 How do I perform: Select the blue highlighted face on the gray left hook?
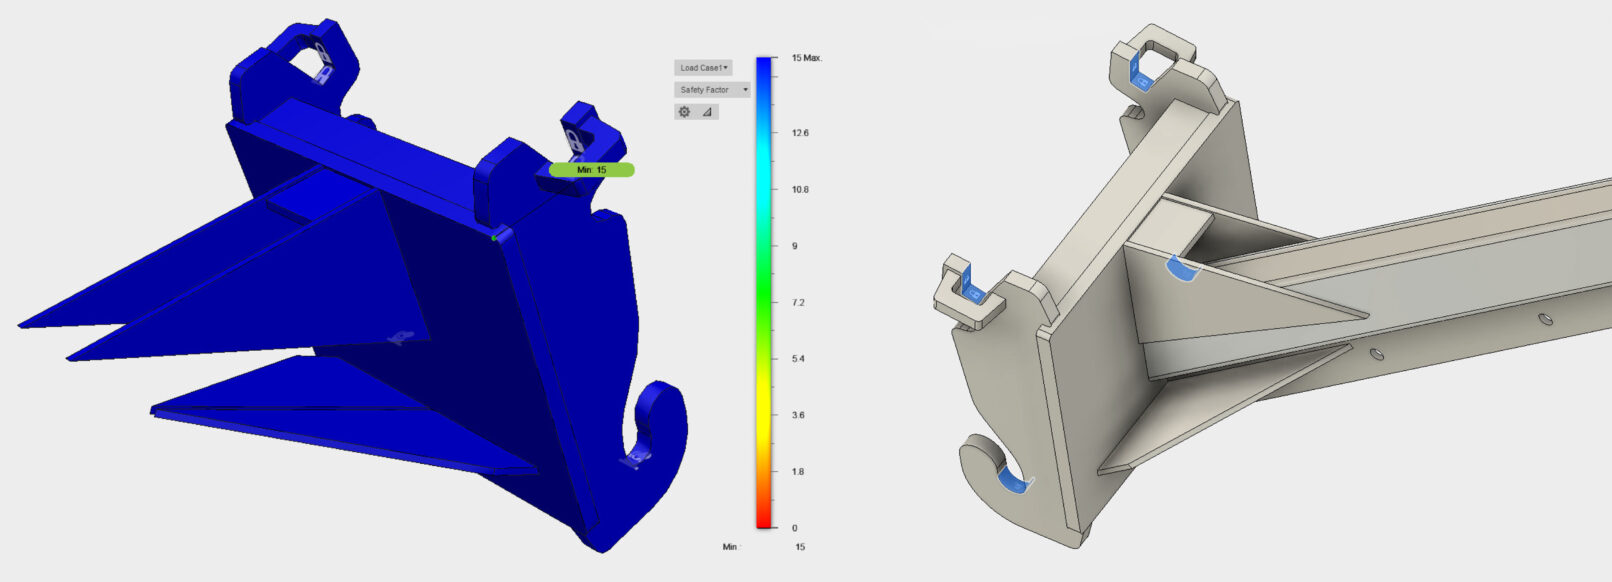pyautogui.click(x=973, y=294)
